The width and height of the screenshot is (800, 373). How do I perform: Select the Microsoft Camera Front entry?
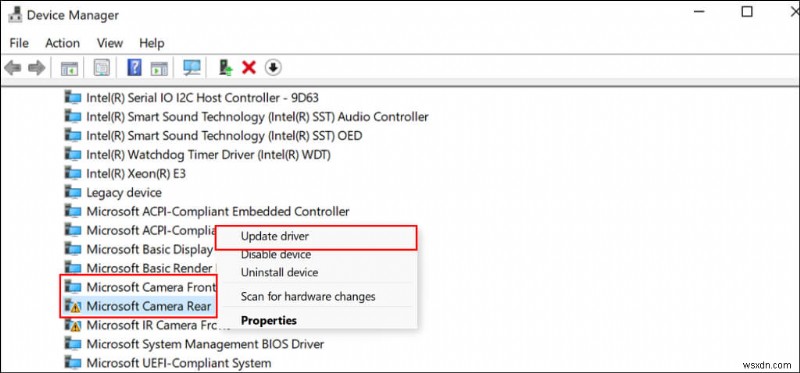pyautogui.click(x=151, y=287)
